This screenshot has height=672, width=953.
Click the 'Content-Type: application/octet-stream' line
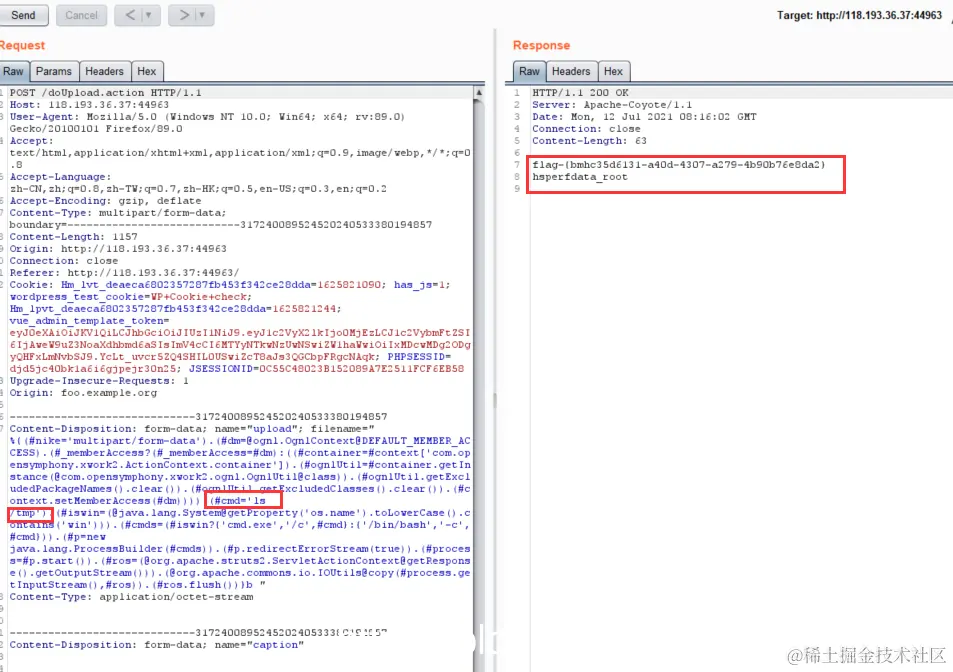131,597
